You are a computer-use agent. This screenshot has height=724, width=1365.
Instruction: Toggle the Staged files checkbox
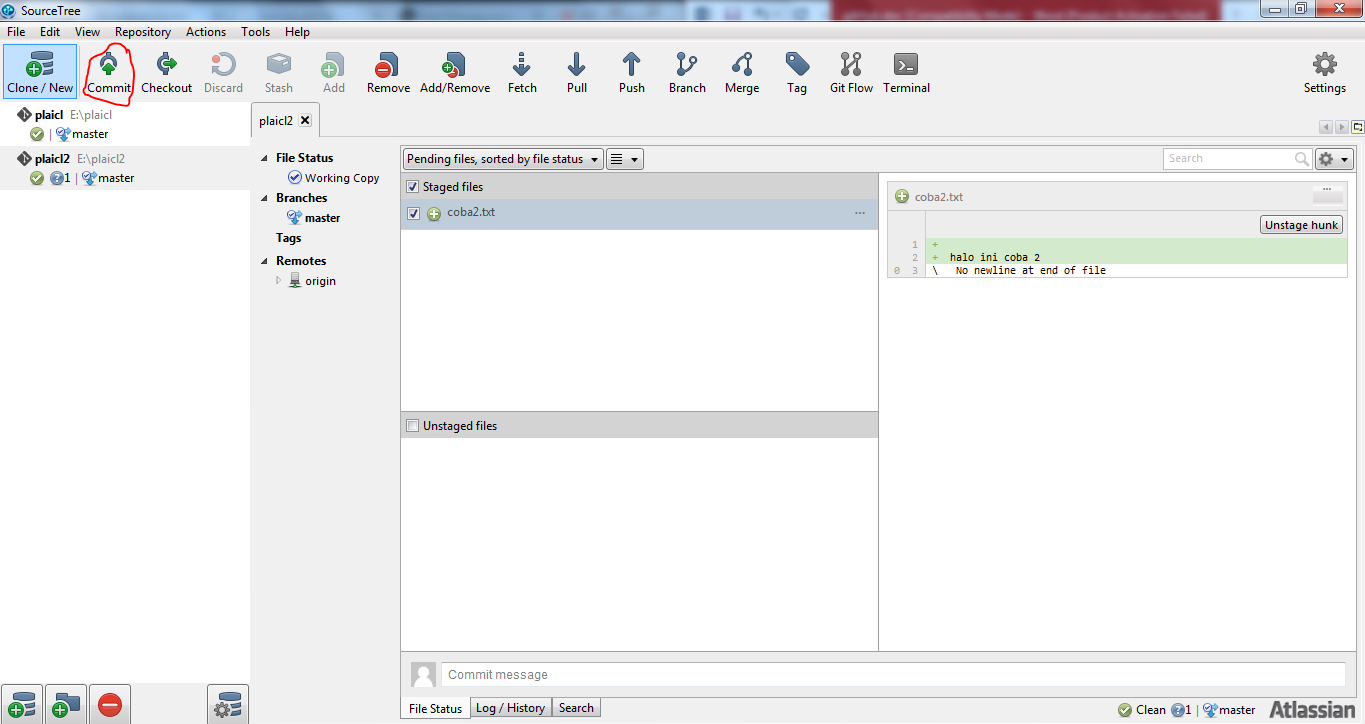tap(413, 187)
